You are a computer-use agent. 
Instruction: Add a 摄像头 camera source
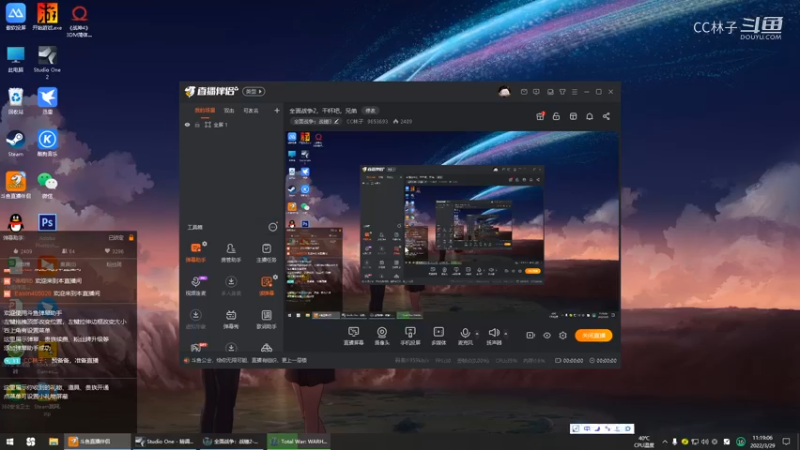tap(382, 336)
